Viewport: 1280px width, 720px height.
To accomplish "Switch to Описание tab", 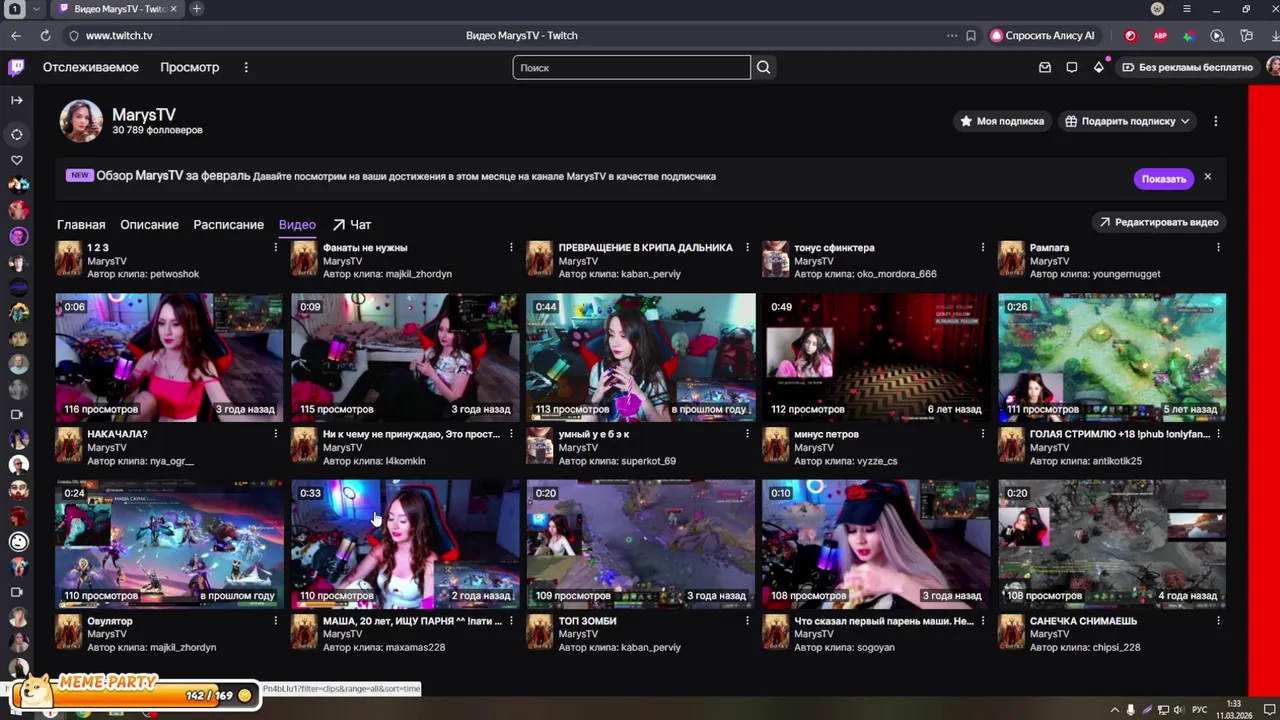I will (x=149, y=225).
